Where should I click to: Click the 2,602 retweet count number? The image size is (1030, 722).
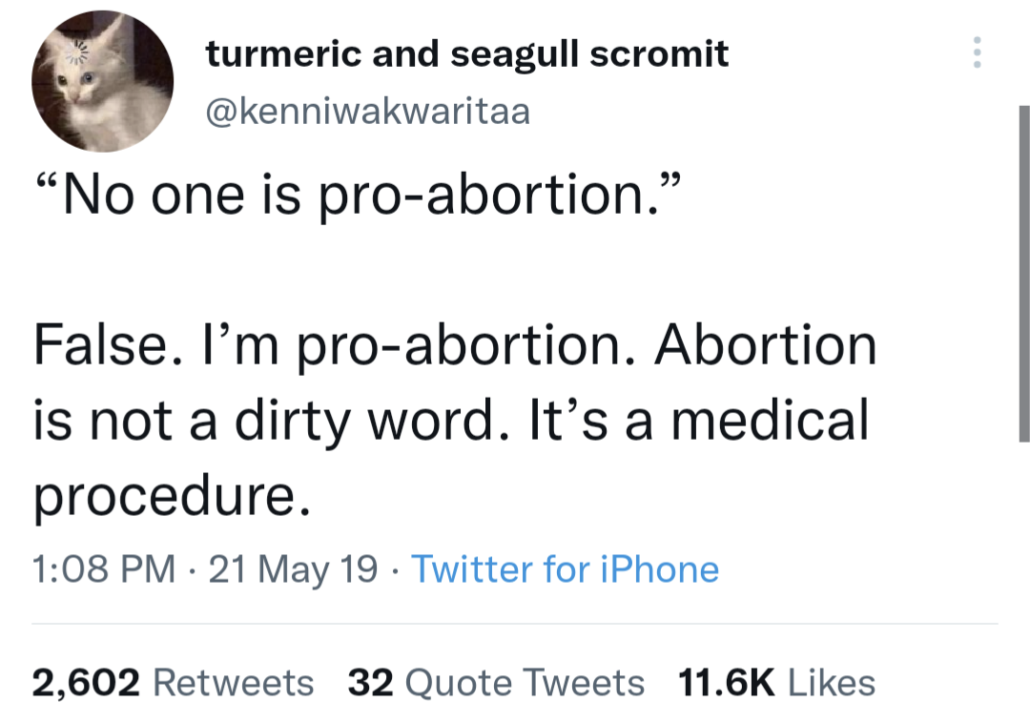[x=87, y=683]
